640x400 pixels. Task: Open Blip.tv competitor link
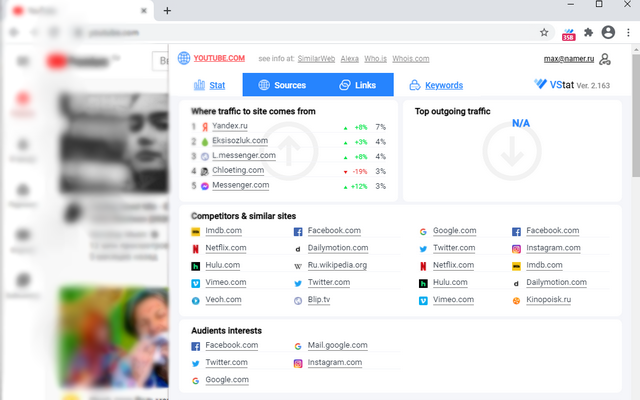319,299
